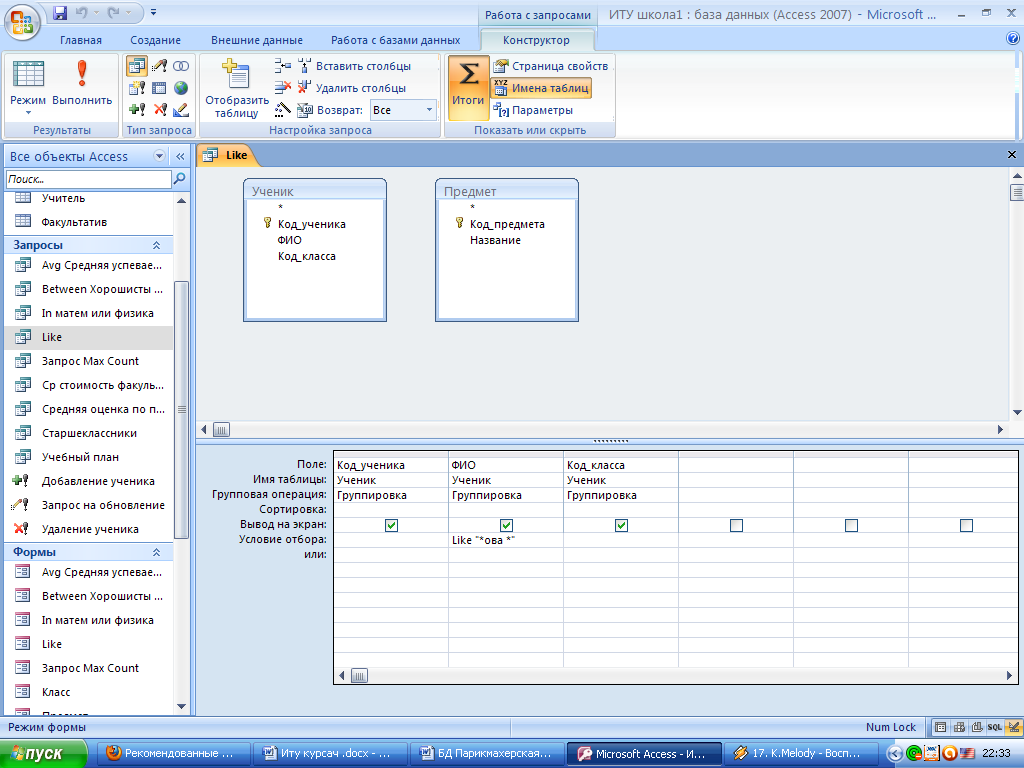The image size is (1024, 768).
Task: Choose the Update query type icon
Action: 159,66
